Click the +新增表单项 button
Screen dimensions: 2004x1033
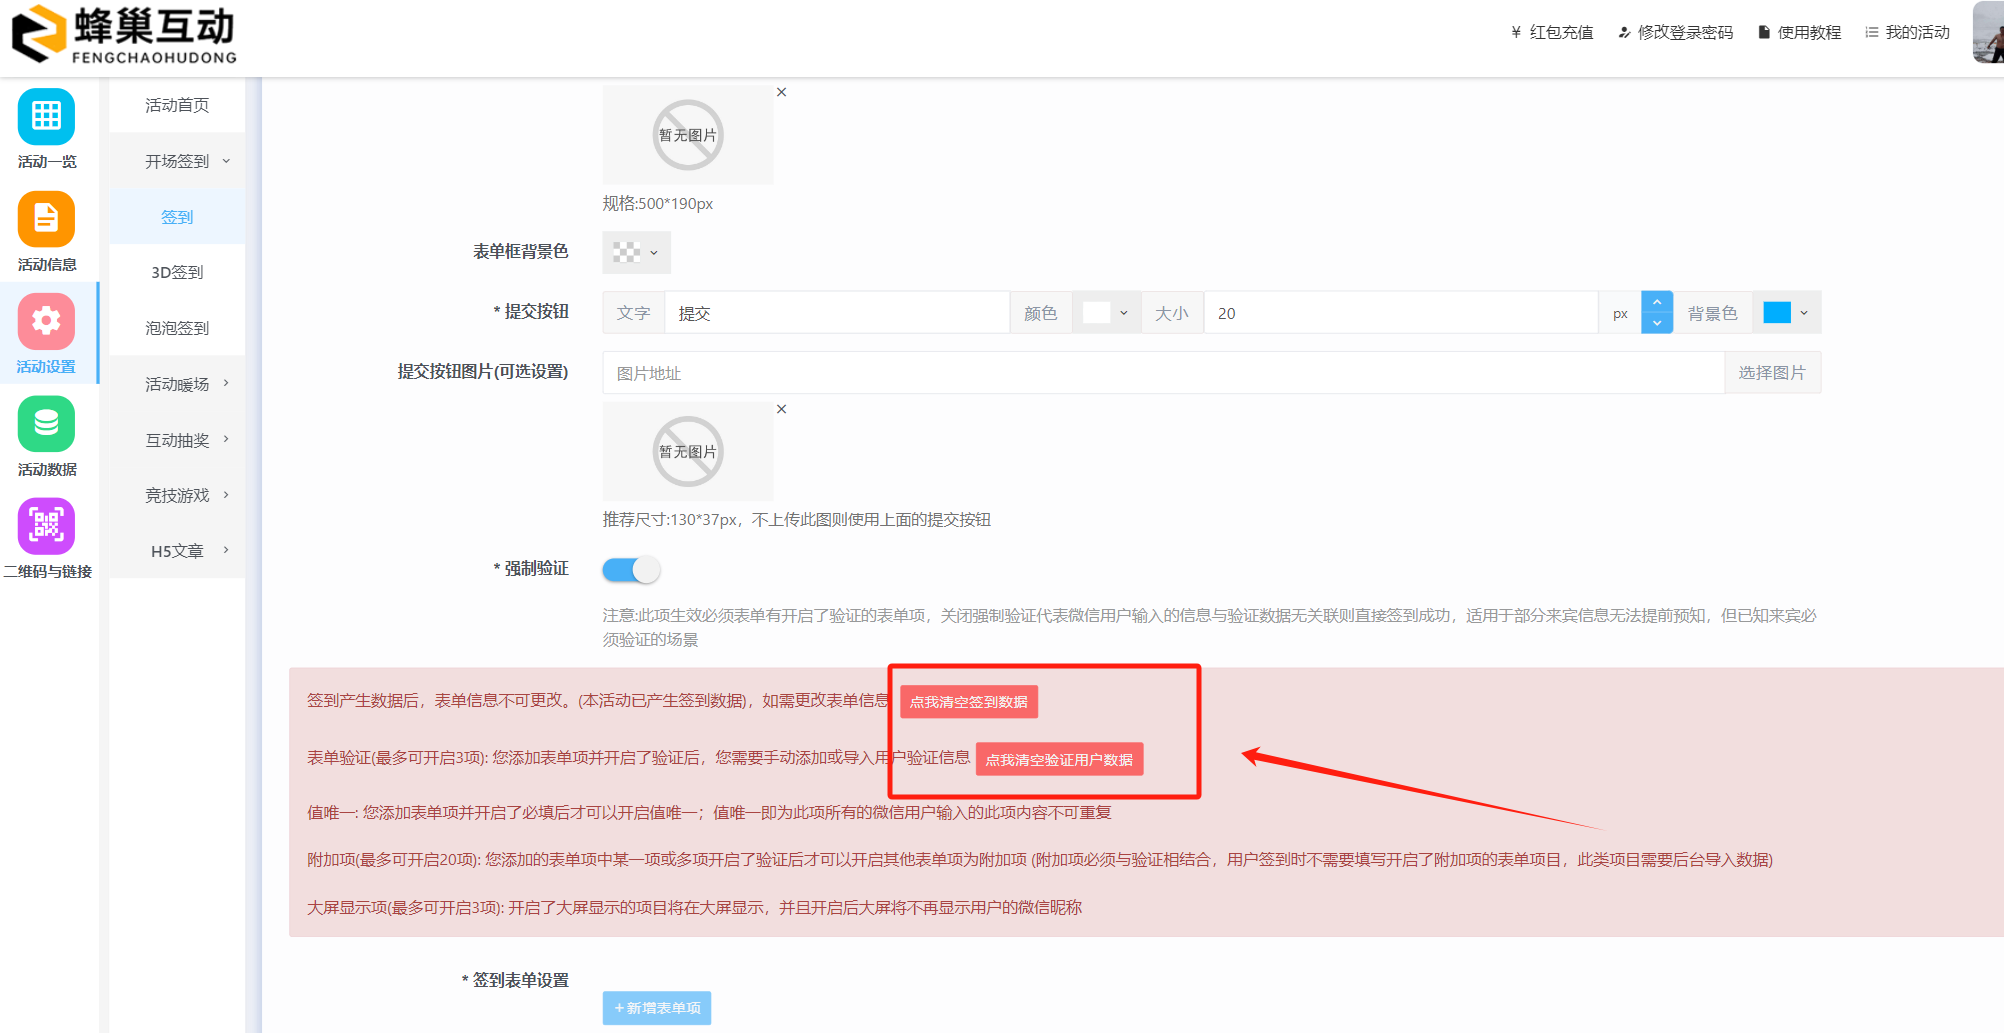point(657,1008)
